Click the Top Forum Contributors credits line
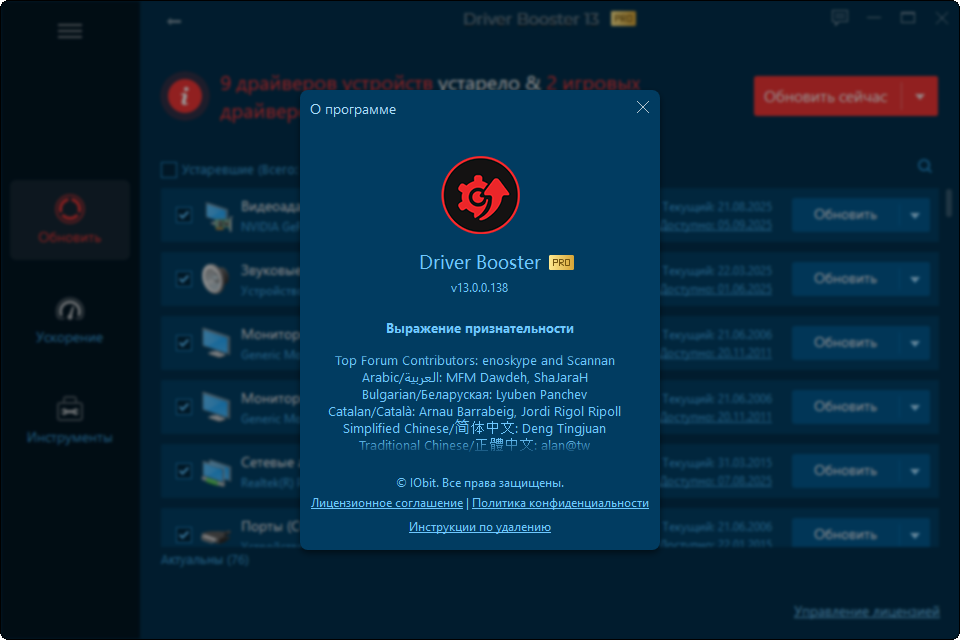The width and height of the screenshot is (960, 640). pos(475,361)
